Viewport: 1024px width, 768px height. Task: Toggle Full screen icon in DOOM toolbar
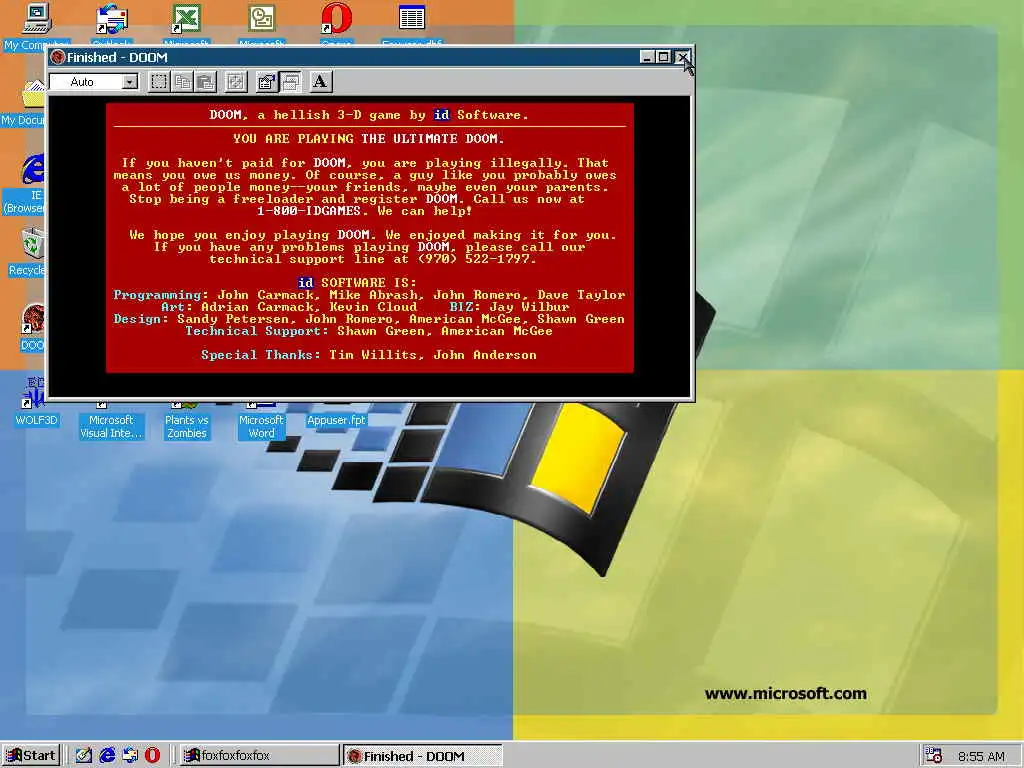(236, 82)
